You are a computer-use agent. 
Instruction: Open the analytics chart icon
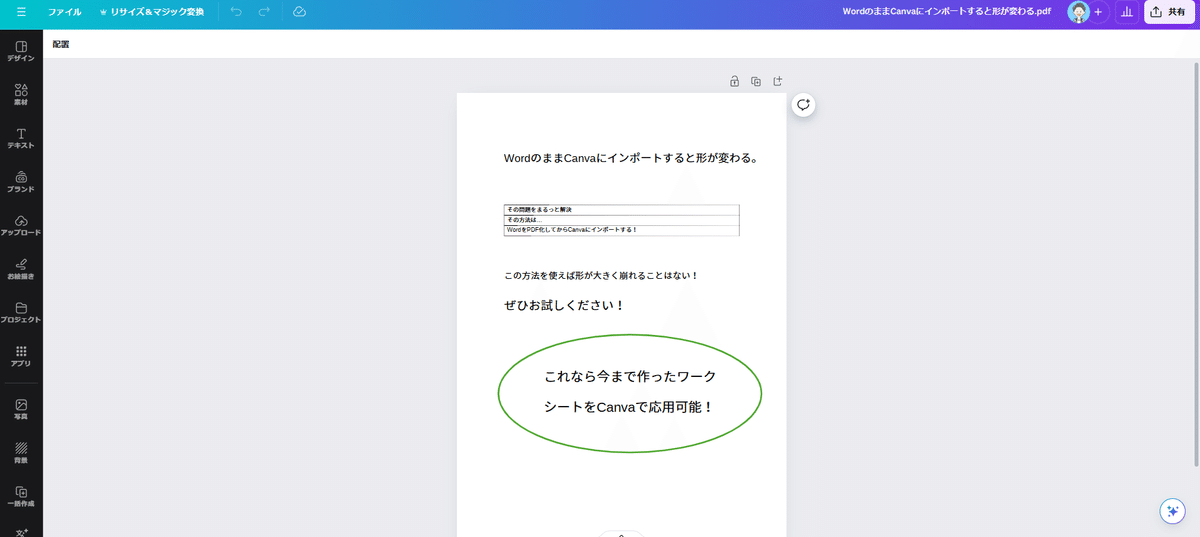click(1127, 12)
